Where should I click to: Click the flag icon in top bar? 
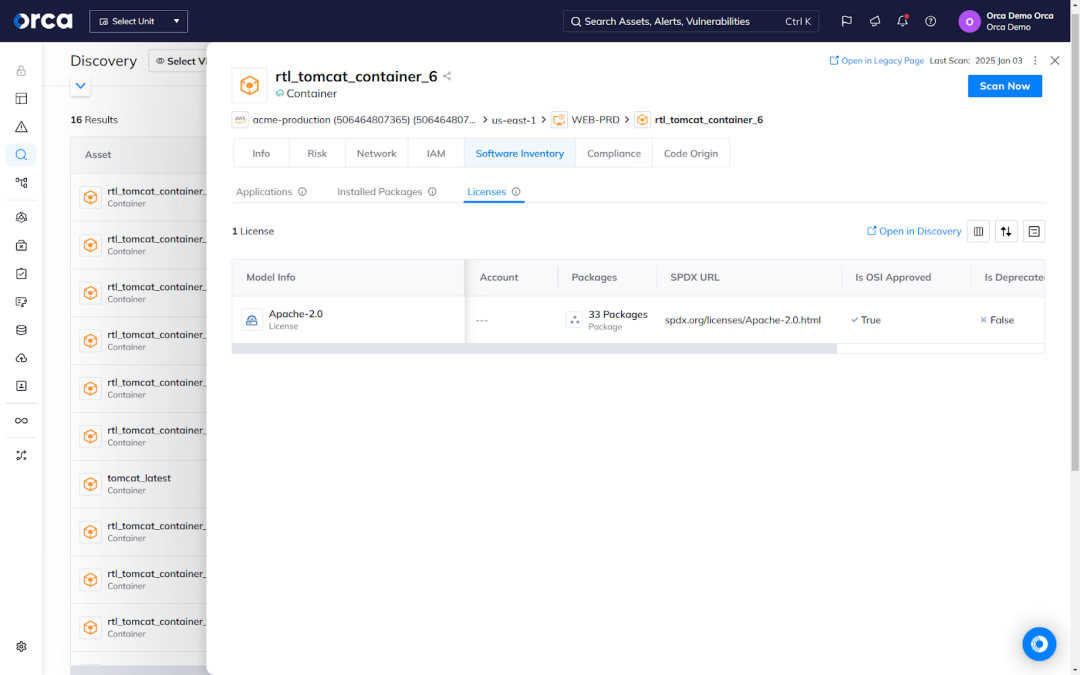(847, 21)
